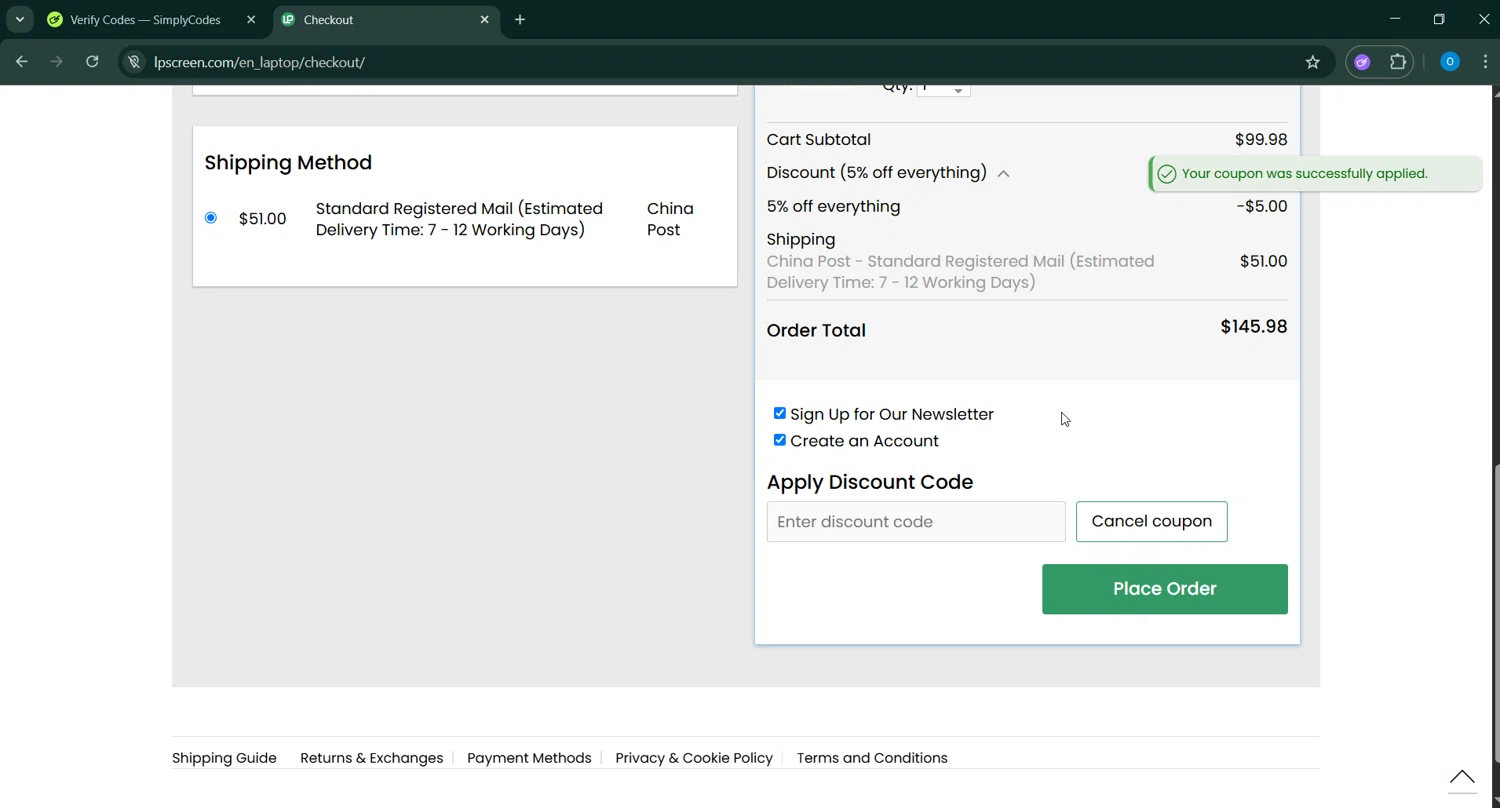
Task: Open the tab search dropdown arrow
Action: (19, 19)
